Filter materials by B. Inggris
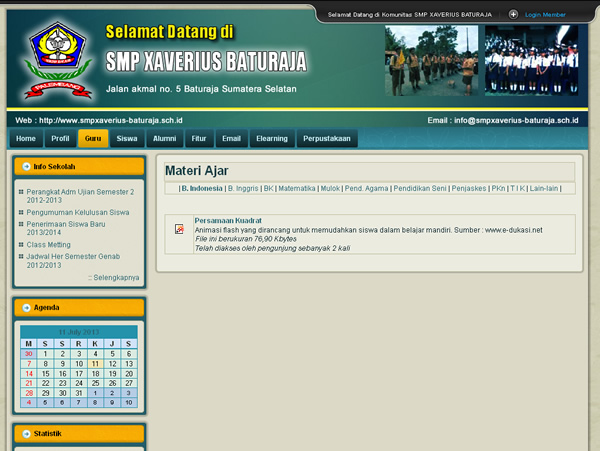This screenshot has width=600, height=451. click(242, 188)
